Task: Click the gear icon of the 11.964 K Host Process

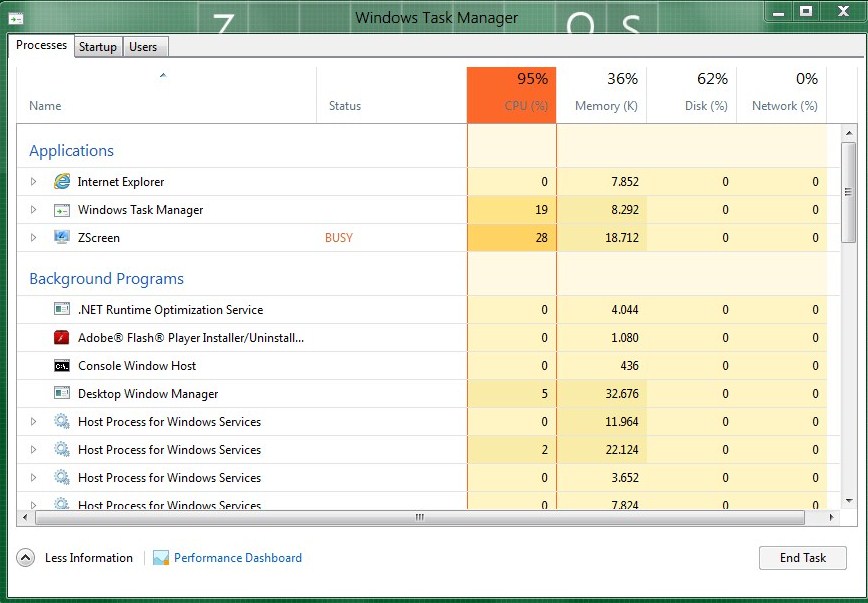Action: click(x=61, y=421)
